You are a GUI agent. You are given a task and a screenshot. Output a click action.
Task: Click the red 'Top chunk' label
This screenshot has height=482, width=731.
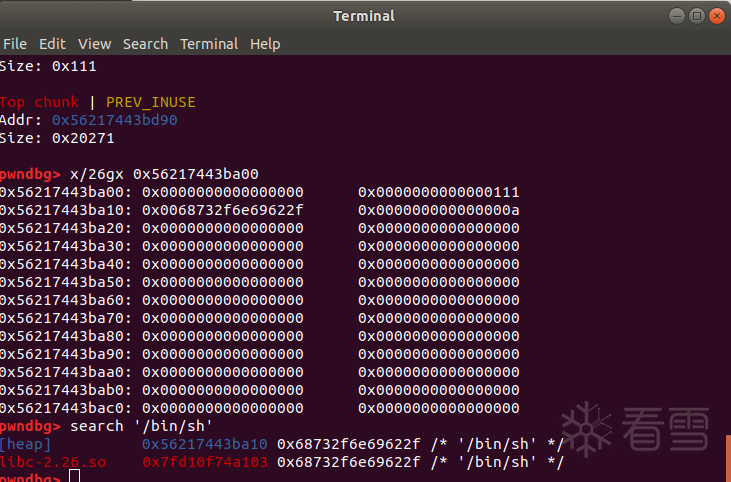38,102
